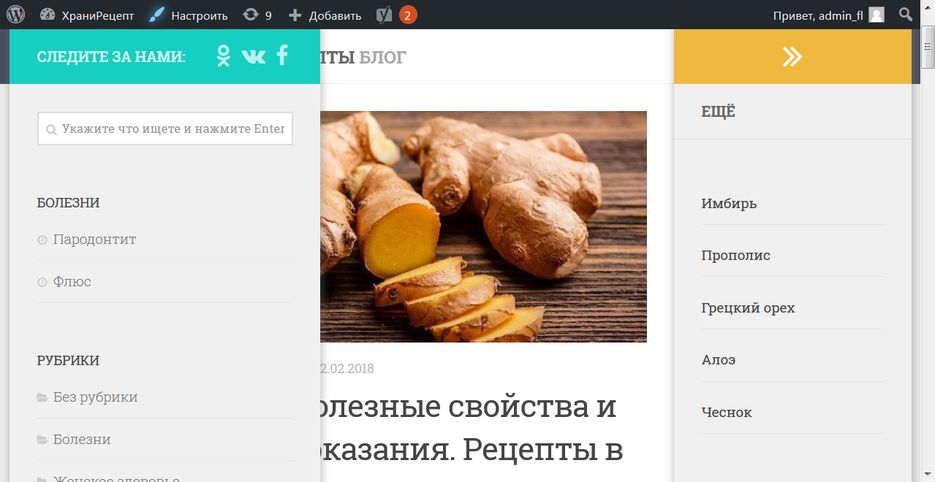Viewport: 935px width, 482px height.
Task: Open the ХраниРецепт site menu
Action: coord(87,16)
